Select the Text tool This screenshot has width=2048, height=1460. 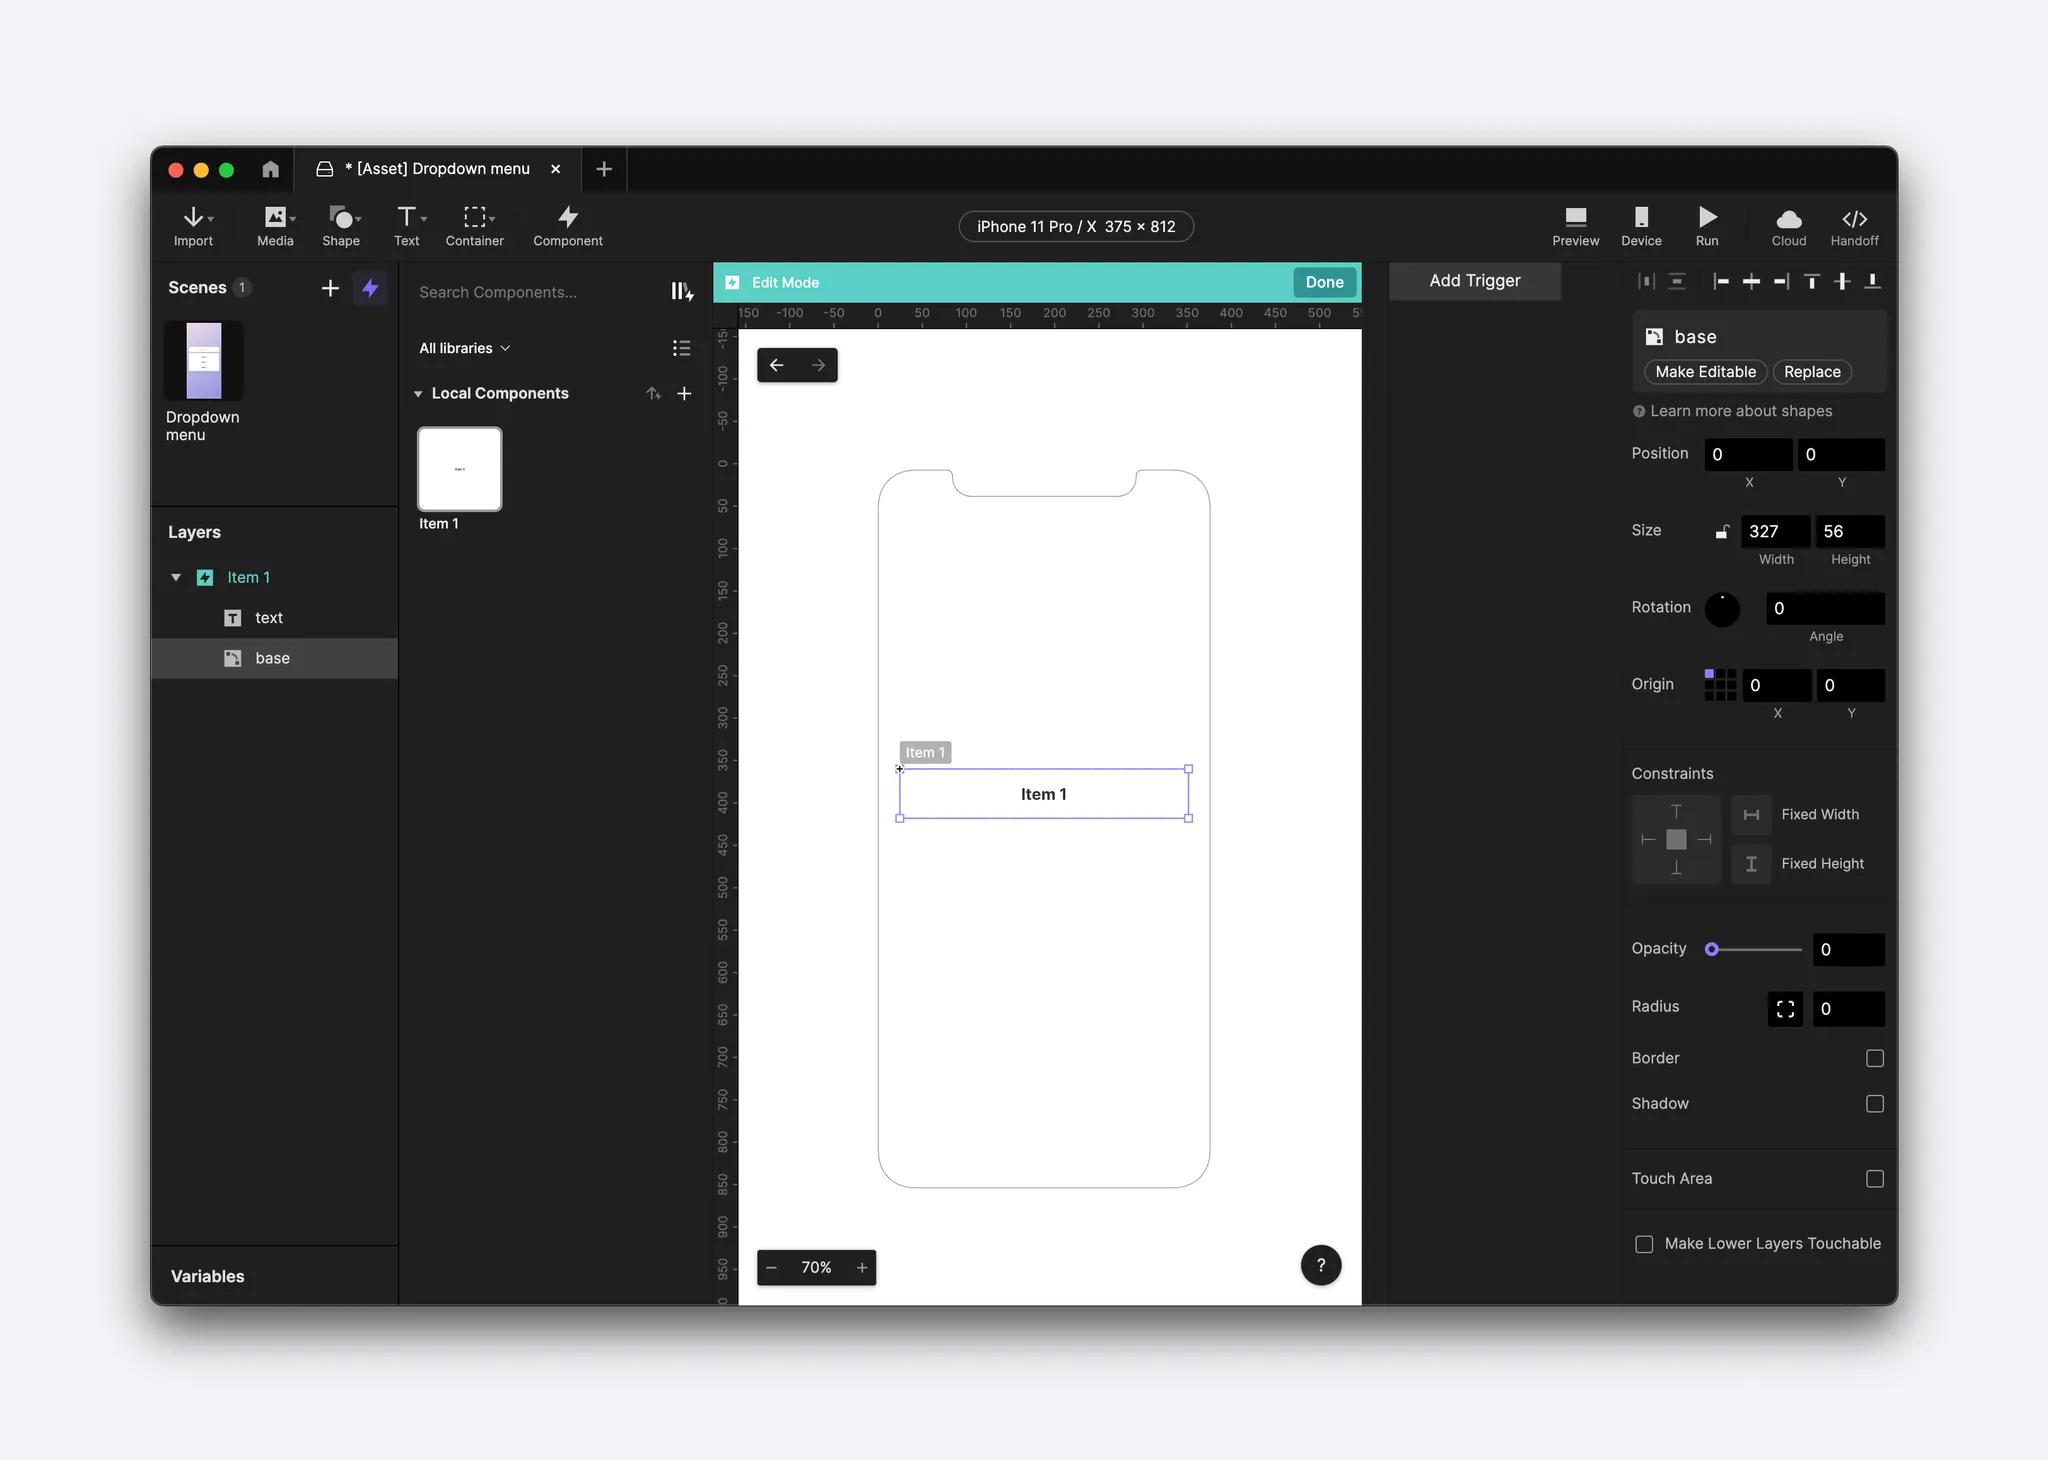(x=406, y=224)
